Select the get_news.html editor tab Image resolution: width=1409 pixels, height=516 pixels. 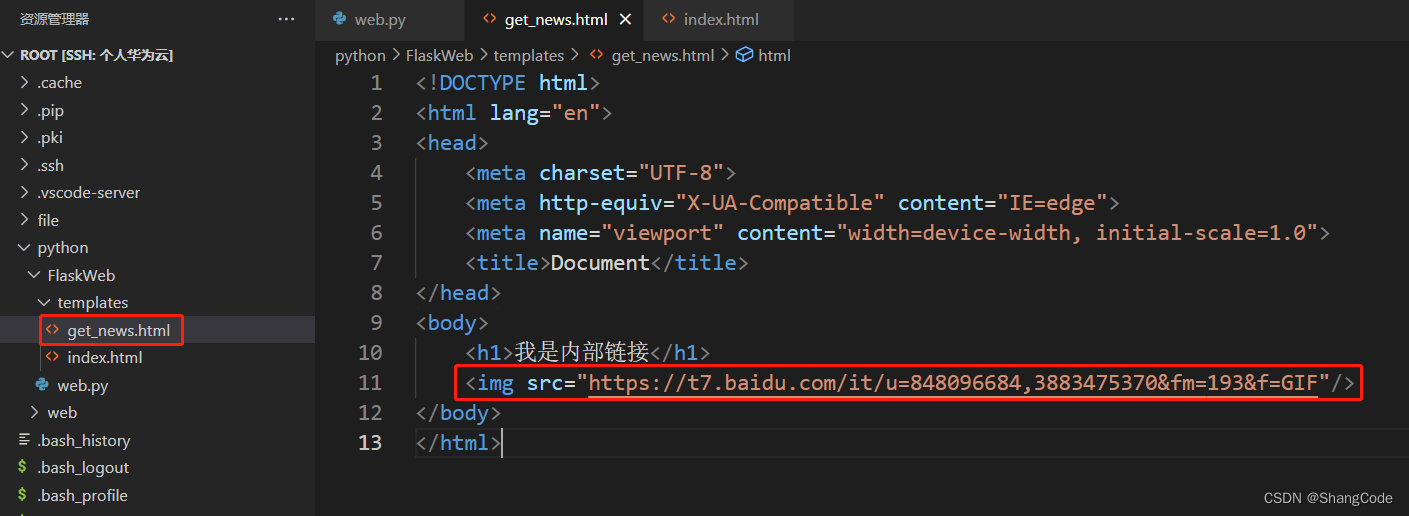555,19
